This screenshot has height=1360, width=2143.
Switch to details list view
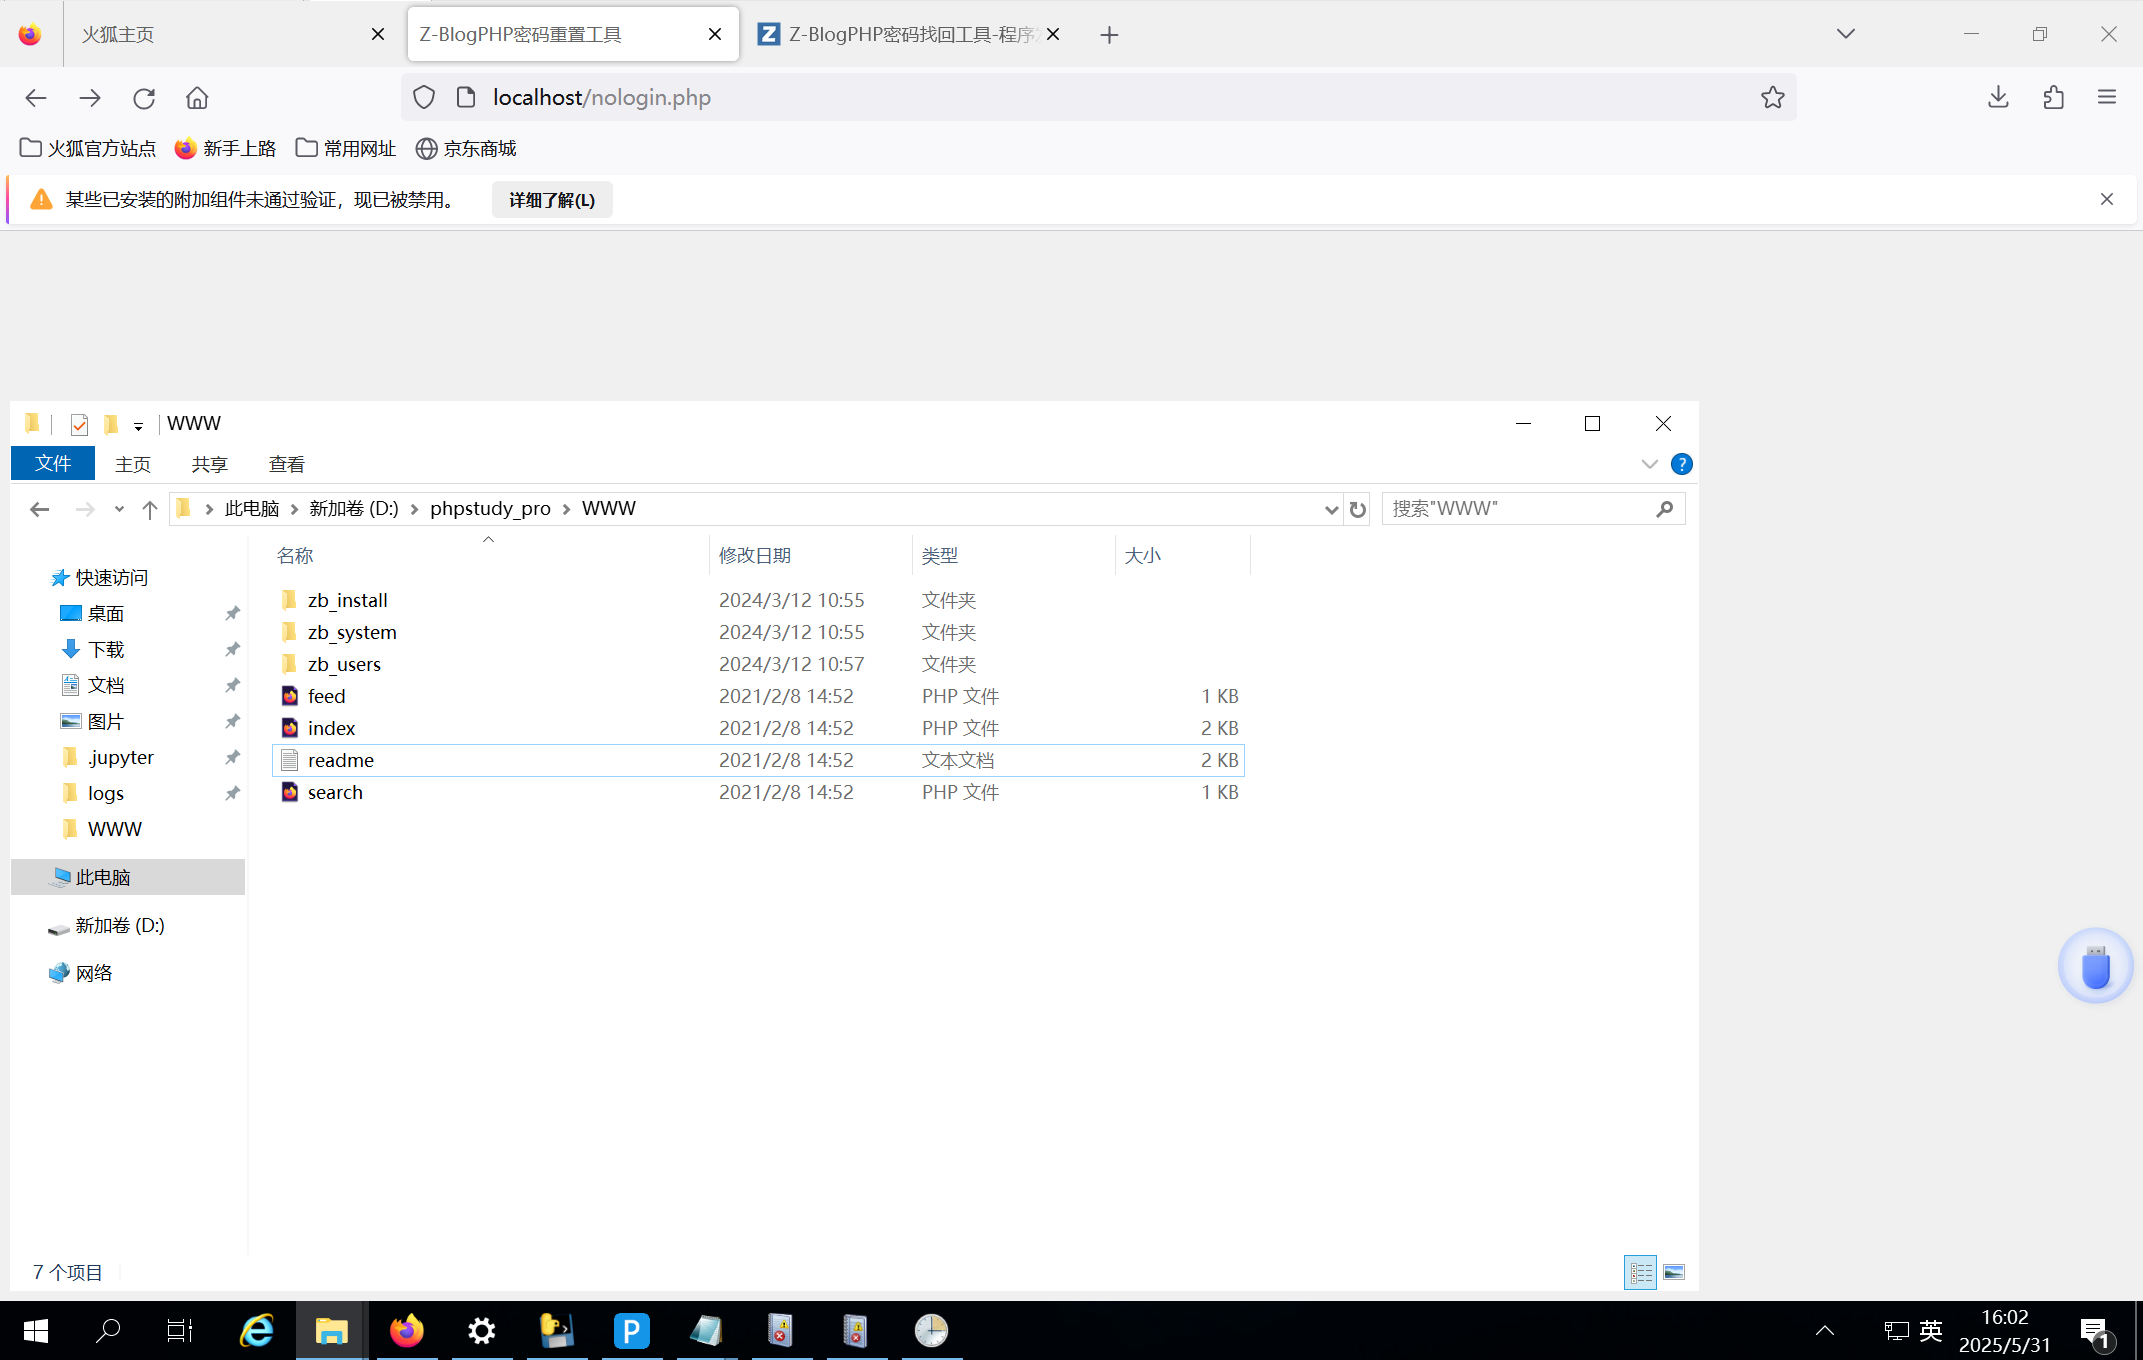pyautogui.click(x=1640, y=1272)
